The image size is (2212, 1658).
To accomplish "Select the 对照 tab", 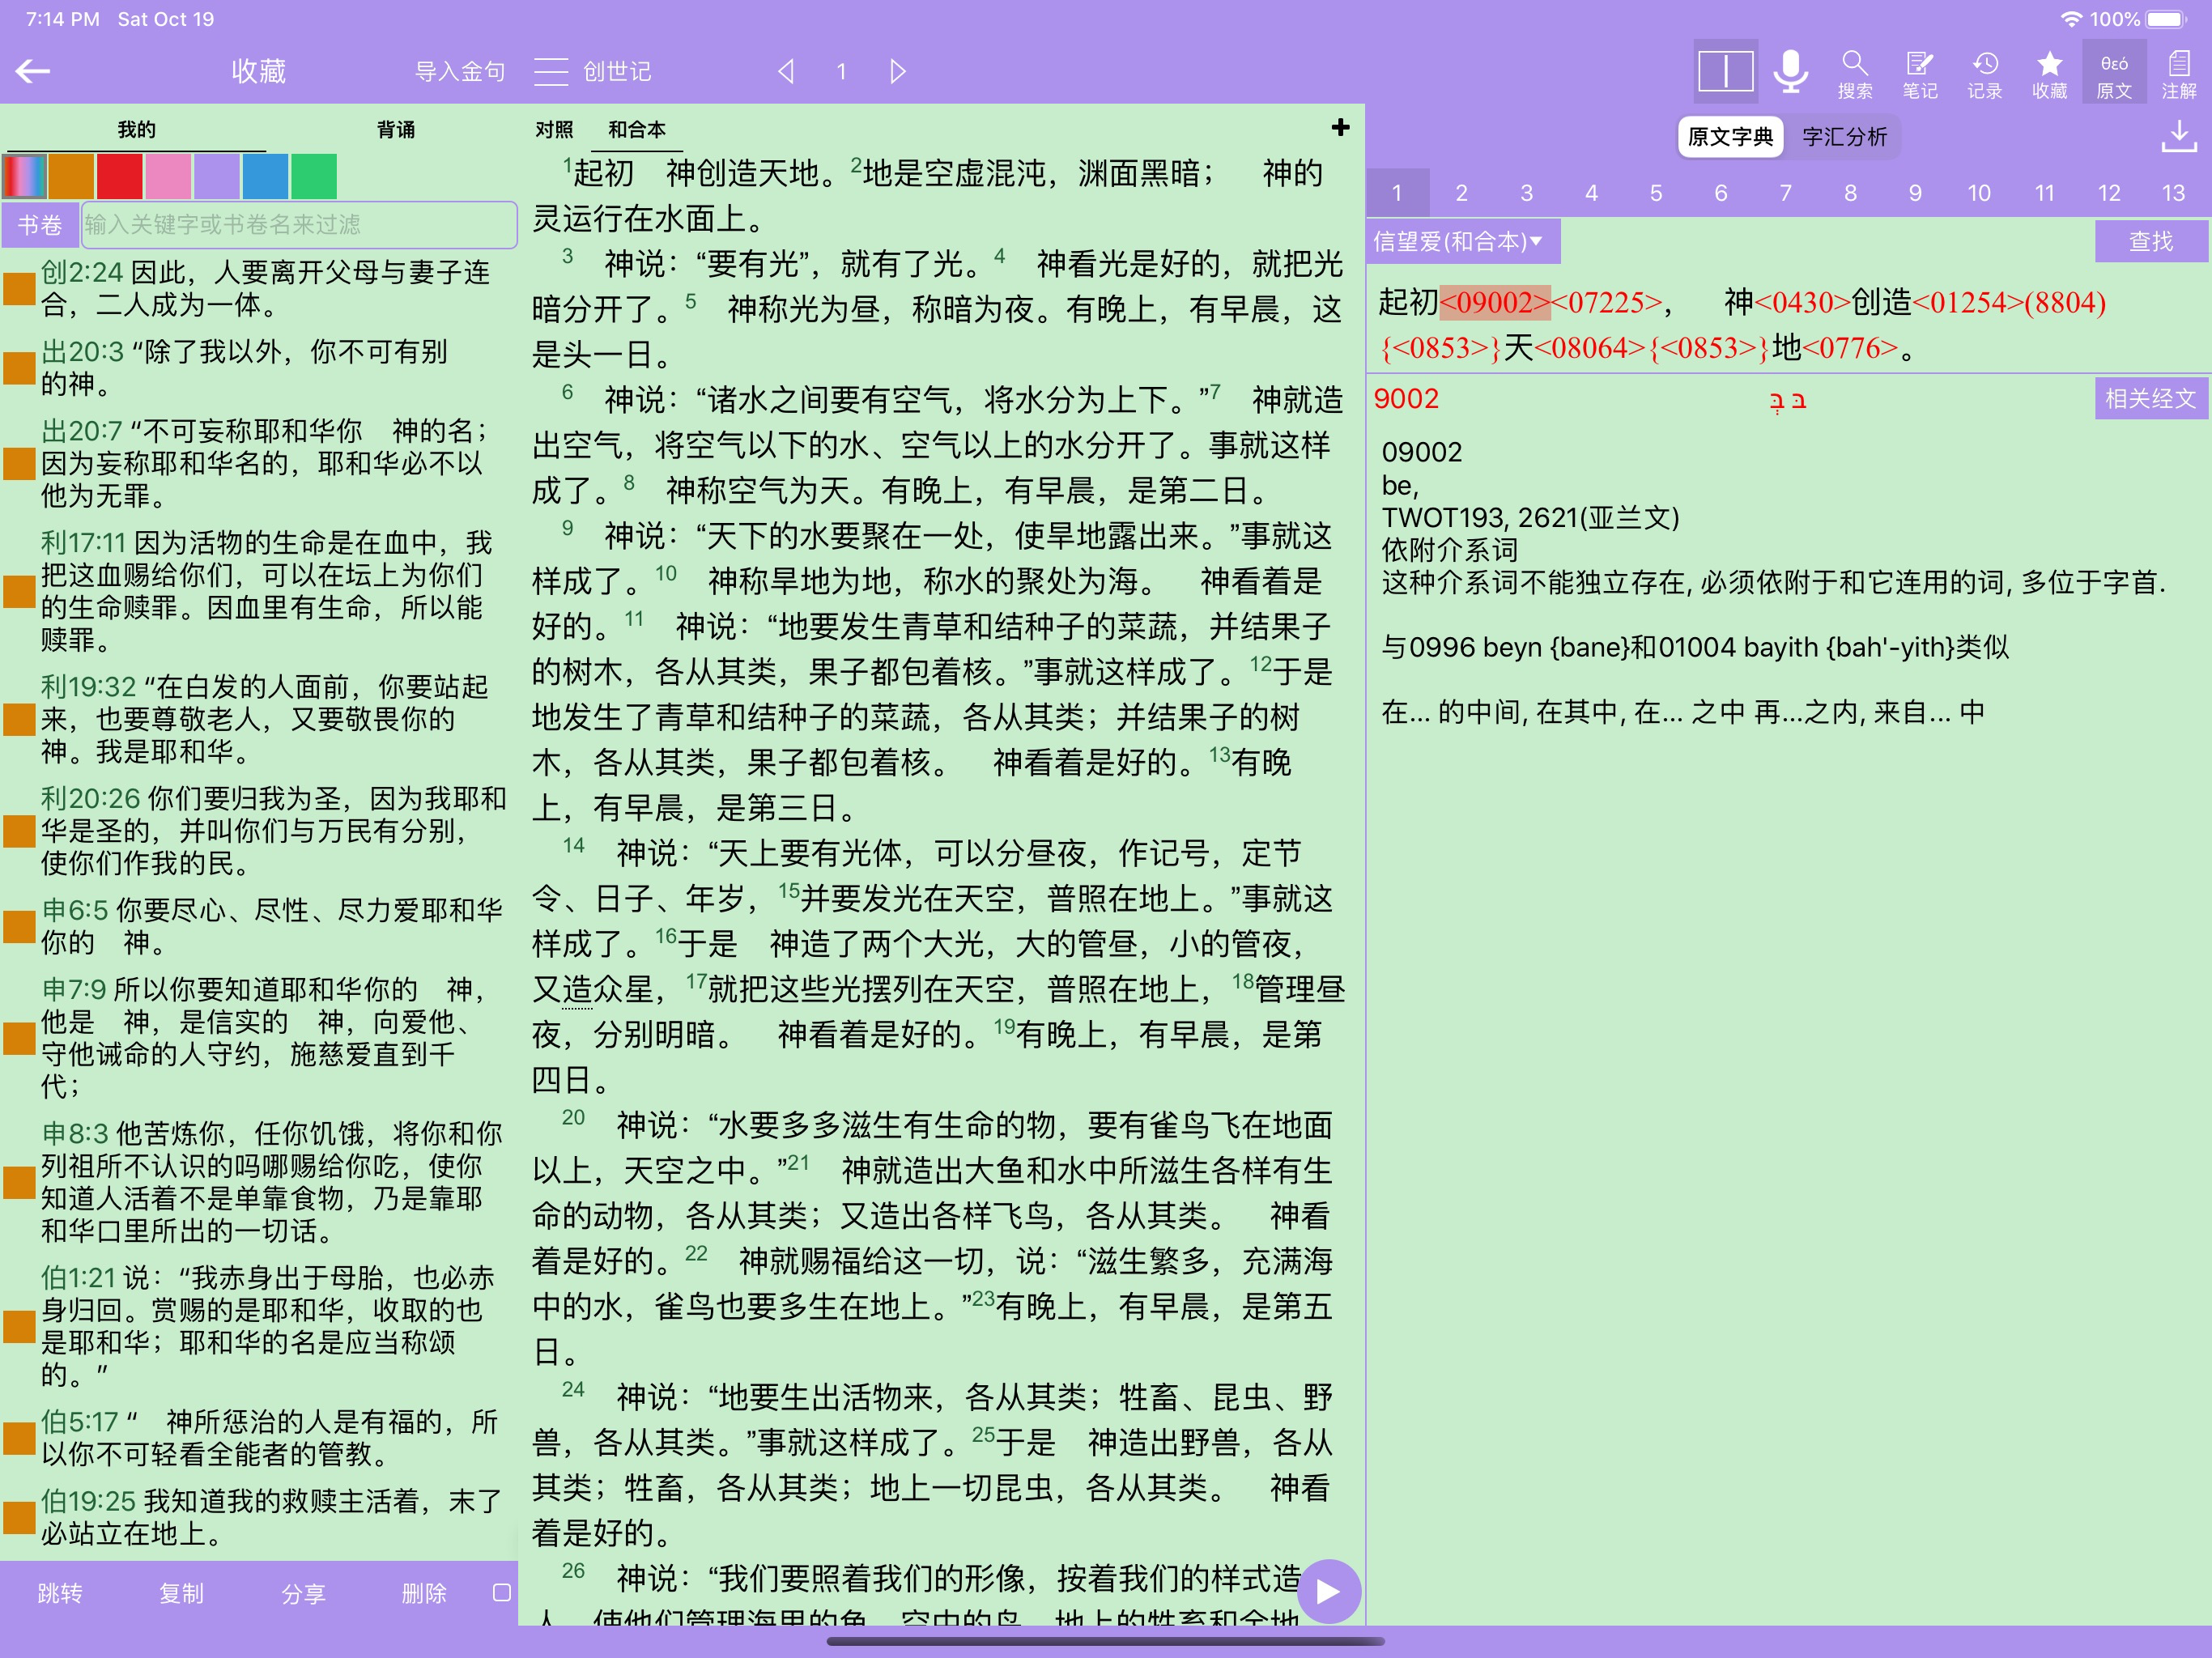I will tap(554, 130).
